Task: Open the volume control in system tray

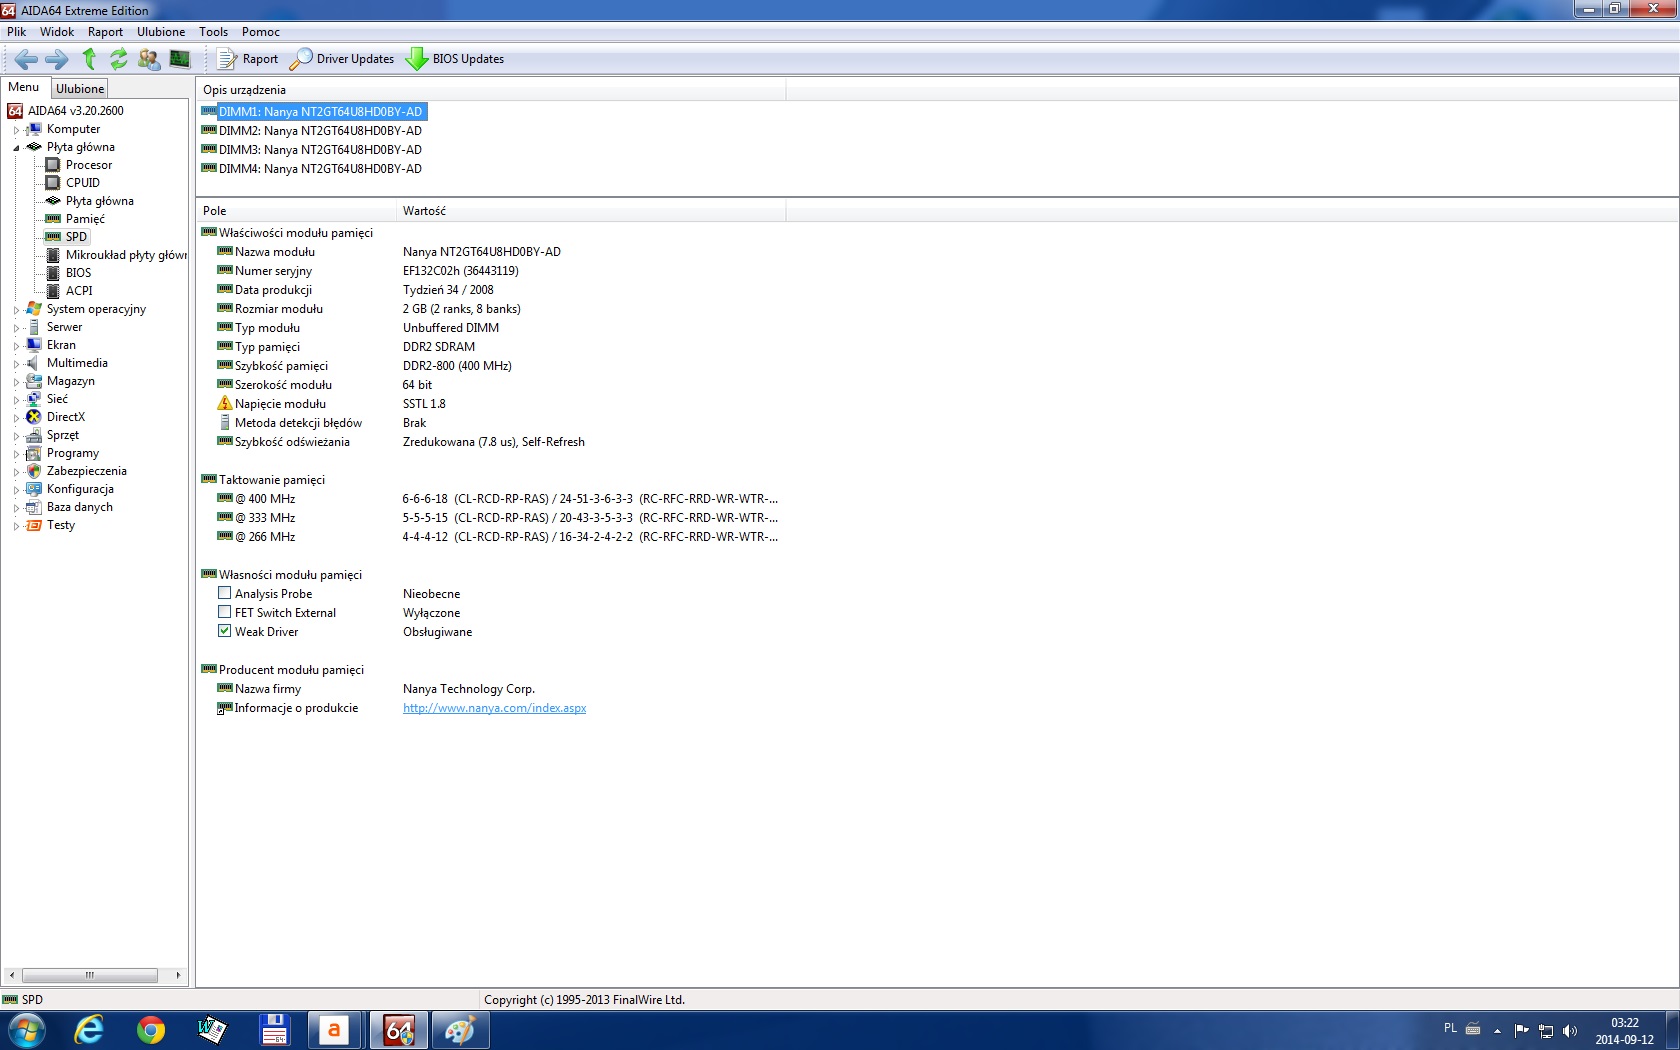Action: coord(1570,1031)
